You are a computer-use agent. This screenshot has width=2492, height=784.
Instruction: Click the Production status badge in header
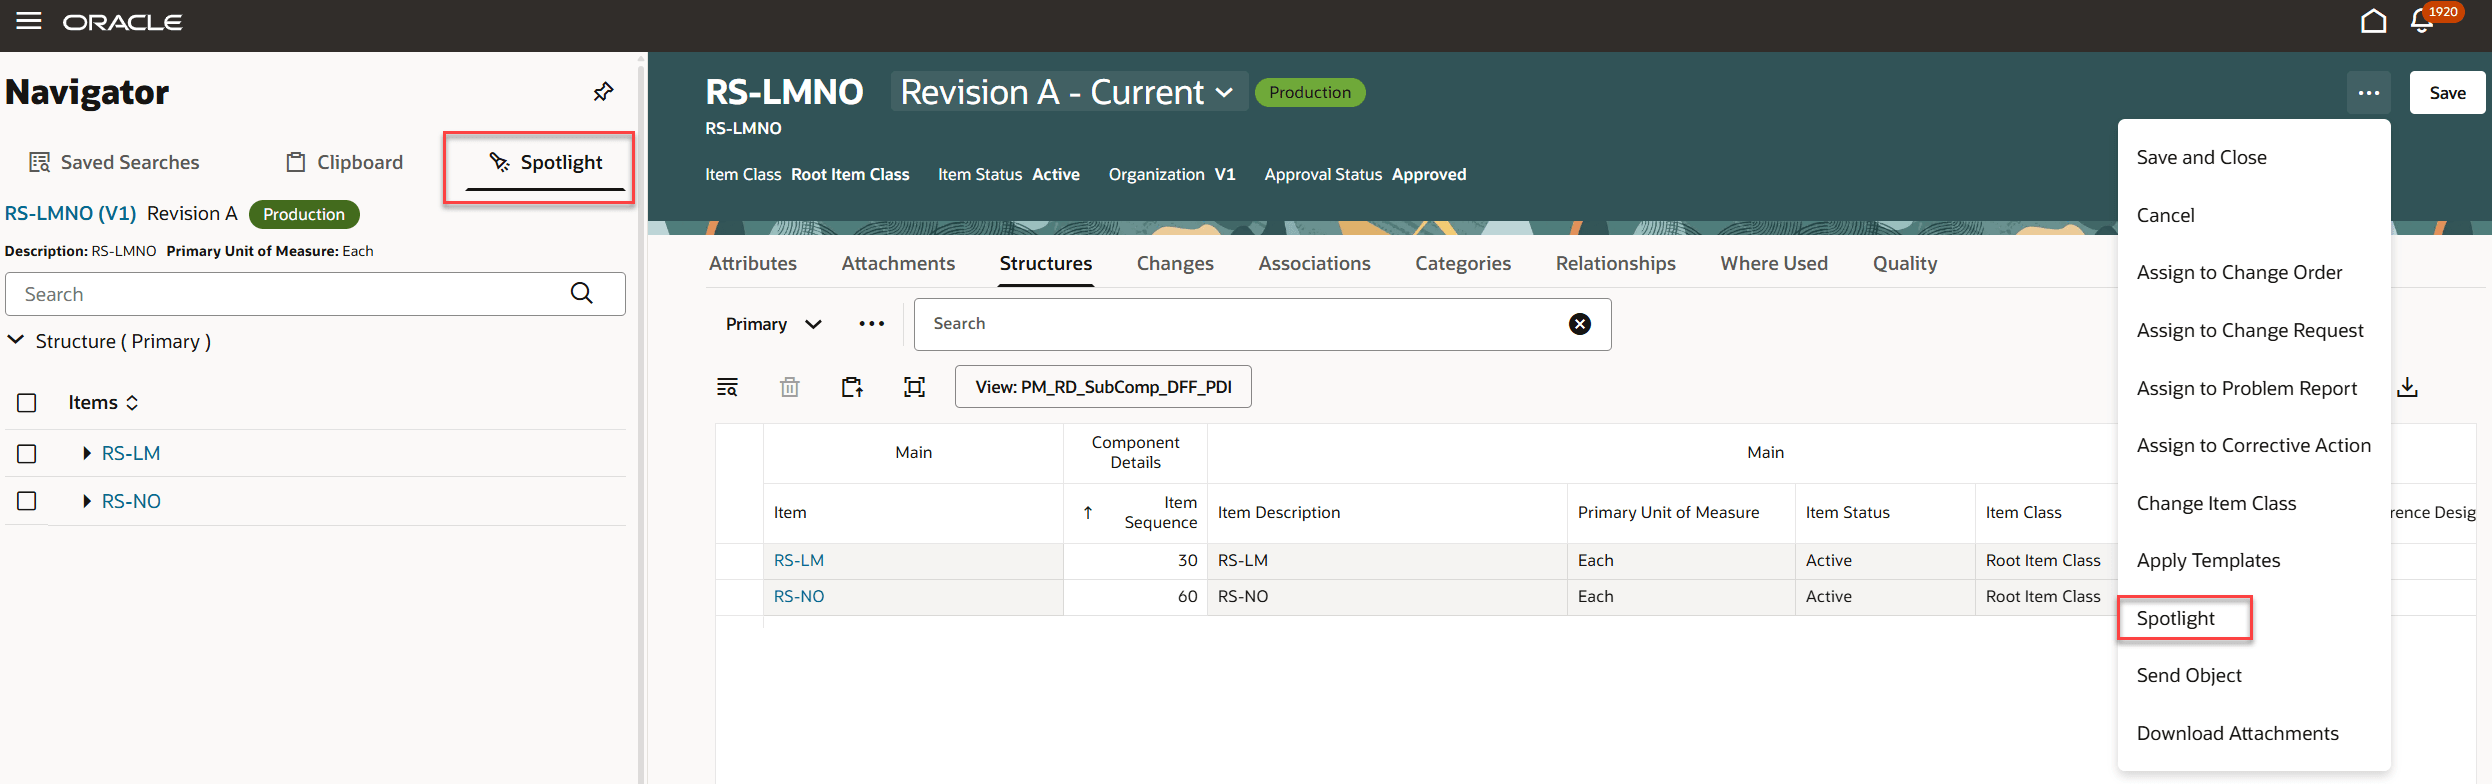click(1310, 92)
